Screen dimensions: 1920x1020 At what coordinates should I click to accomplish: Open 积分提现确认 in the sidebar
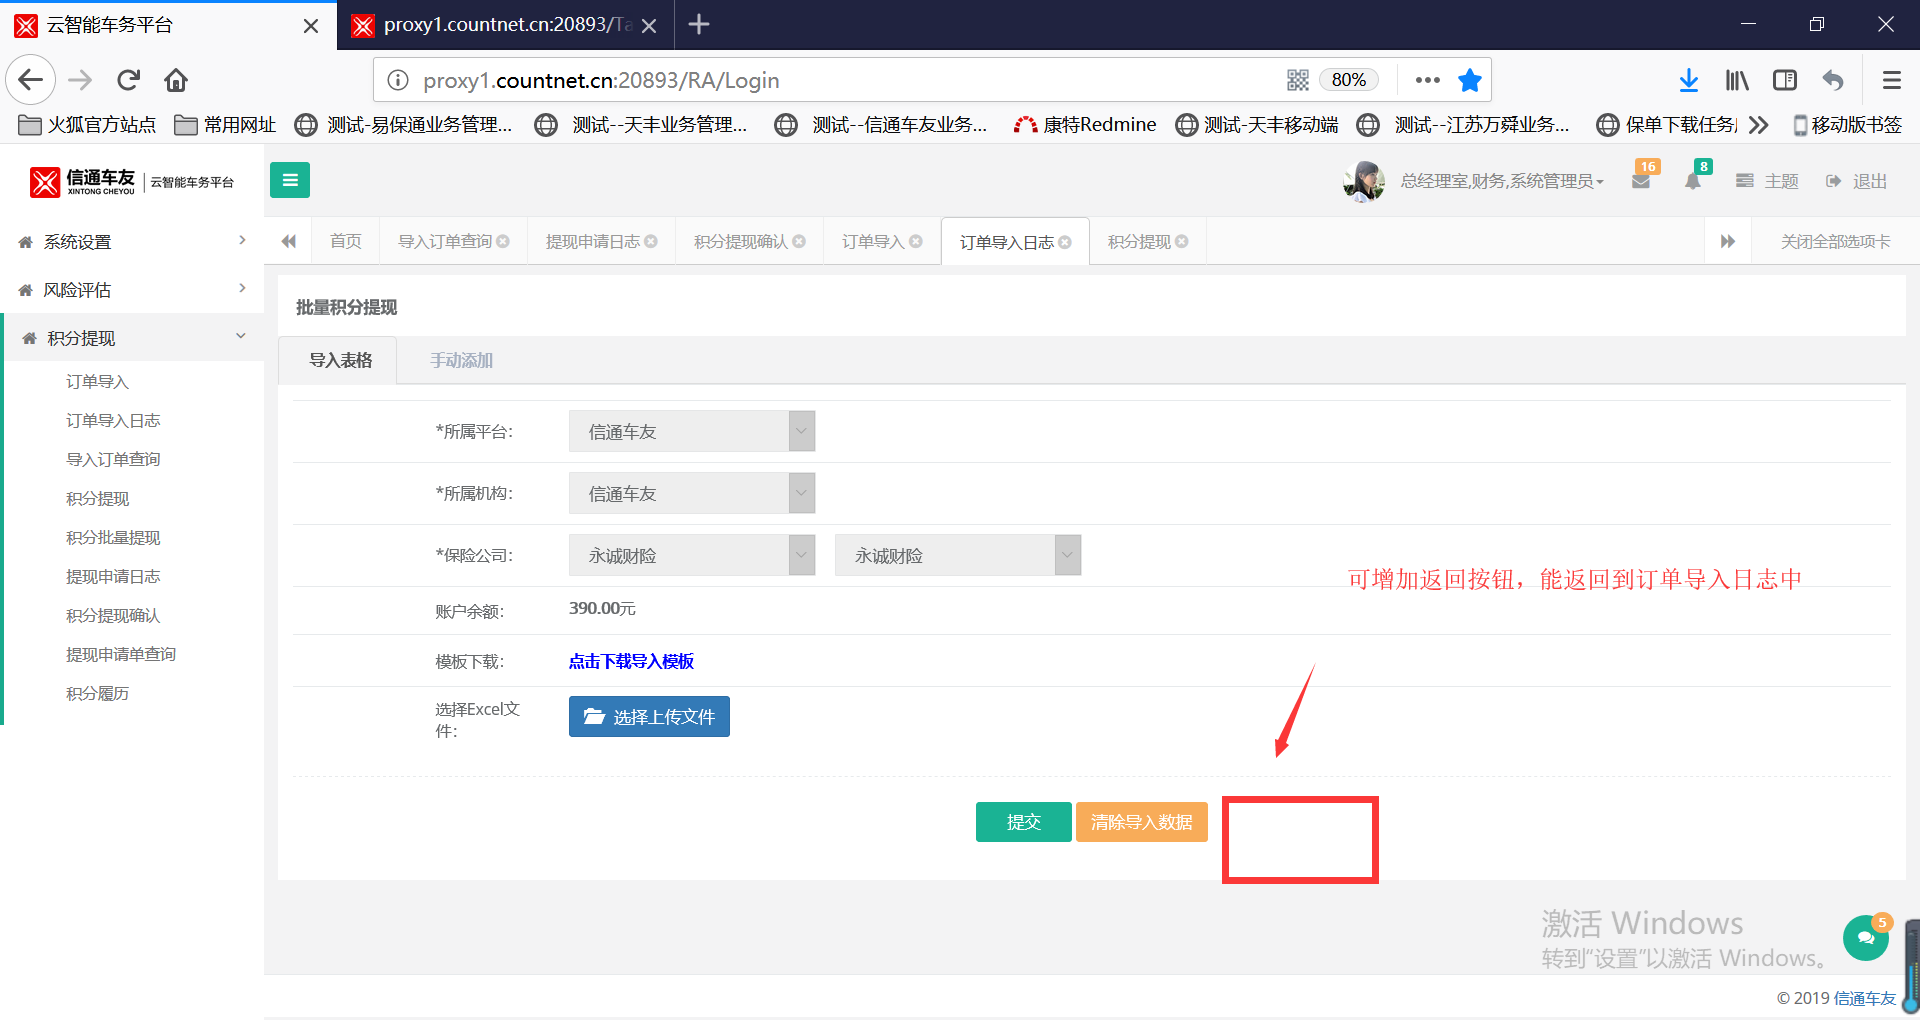(113, 615)
